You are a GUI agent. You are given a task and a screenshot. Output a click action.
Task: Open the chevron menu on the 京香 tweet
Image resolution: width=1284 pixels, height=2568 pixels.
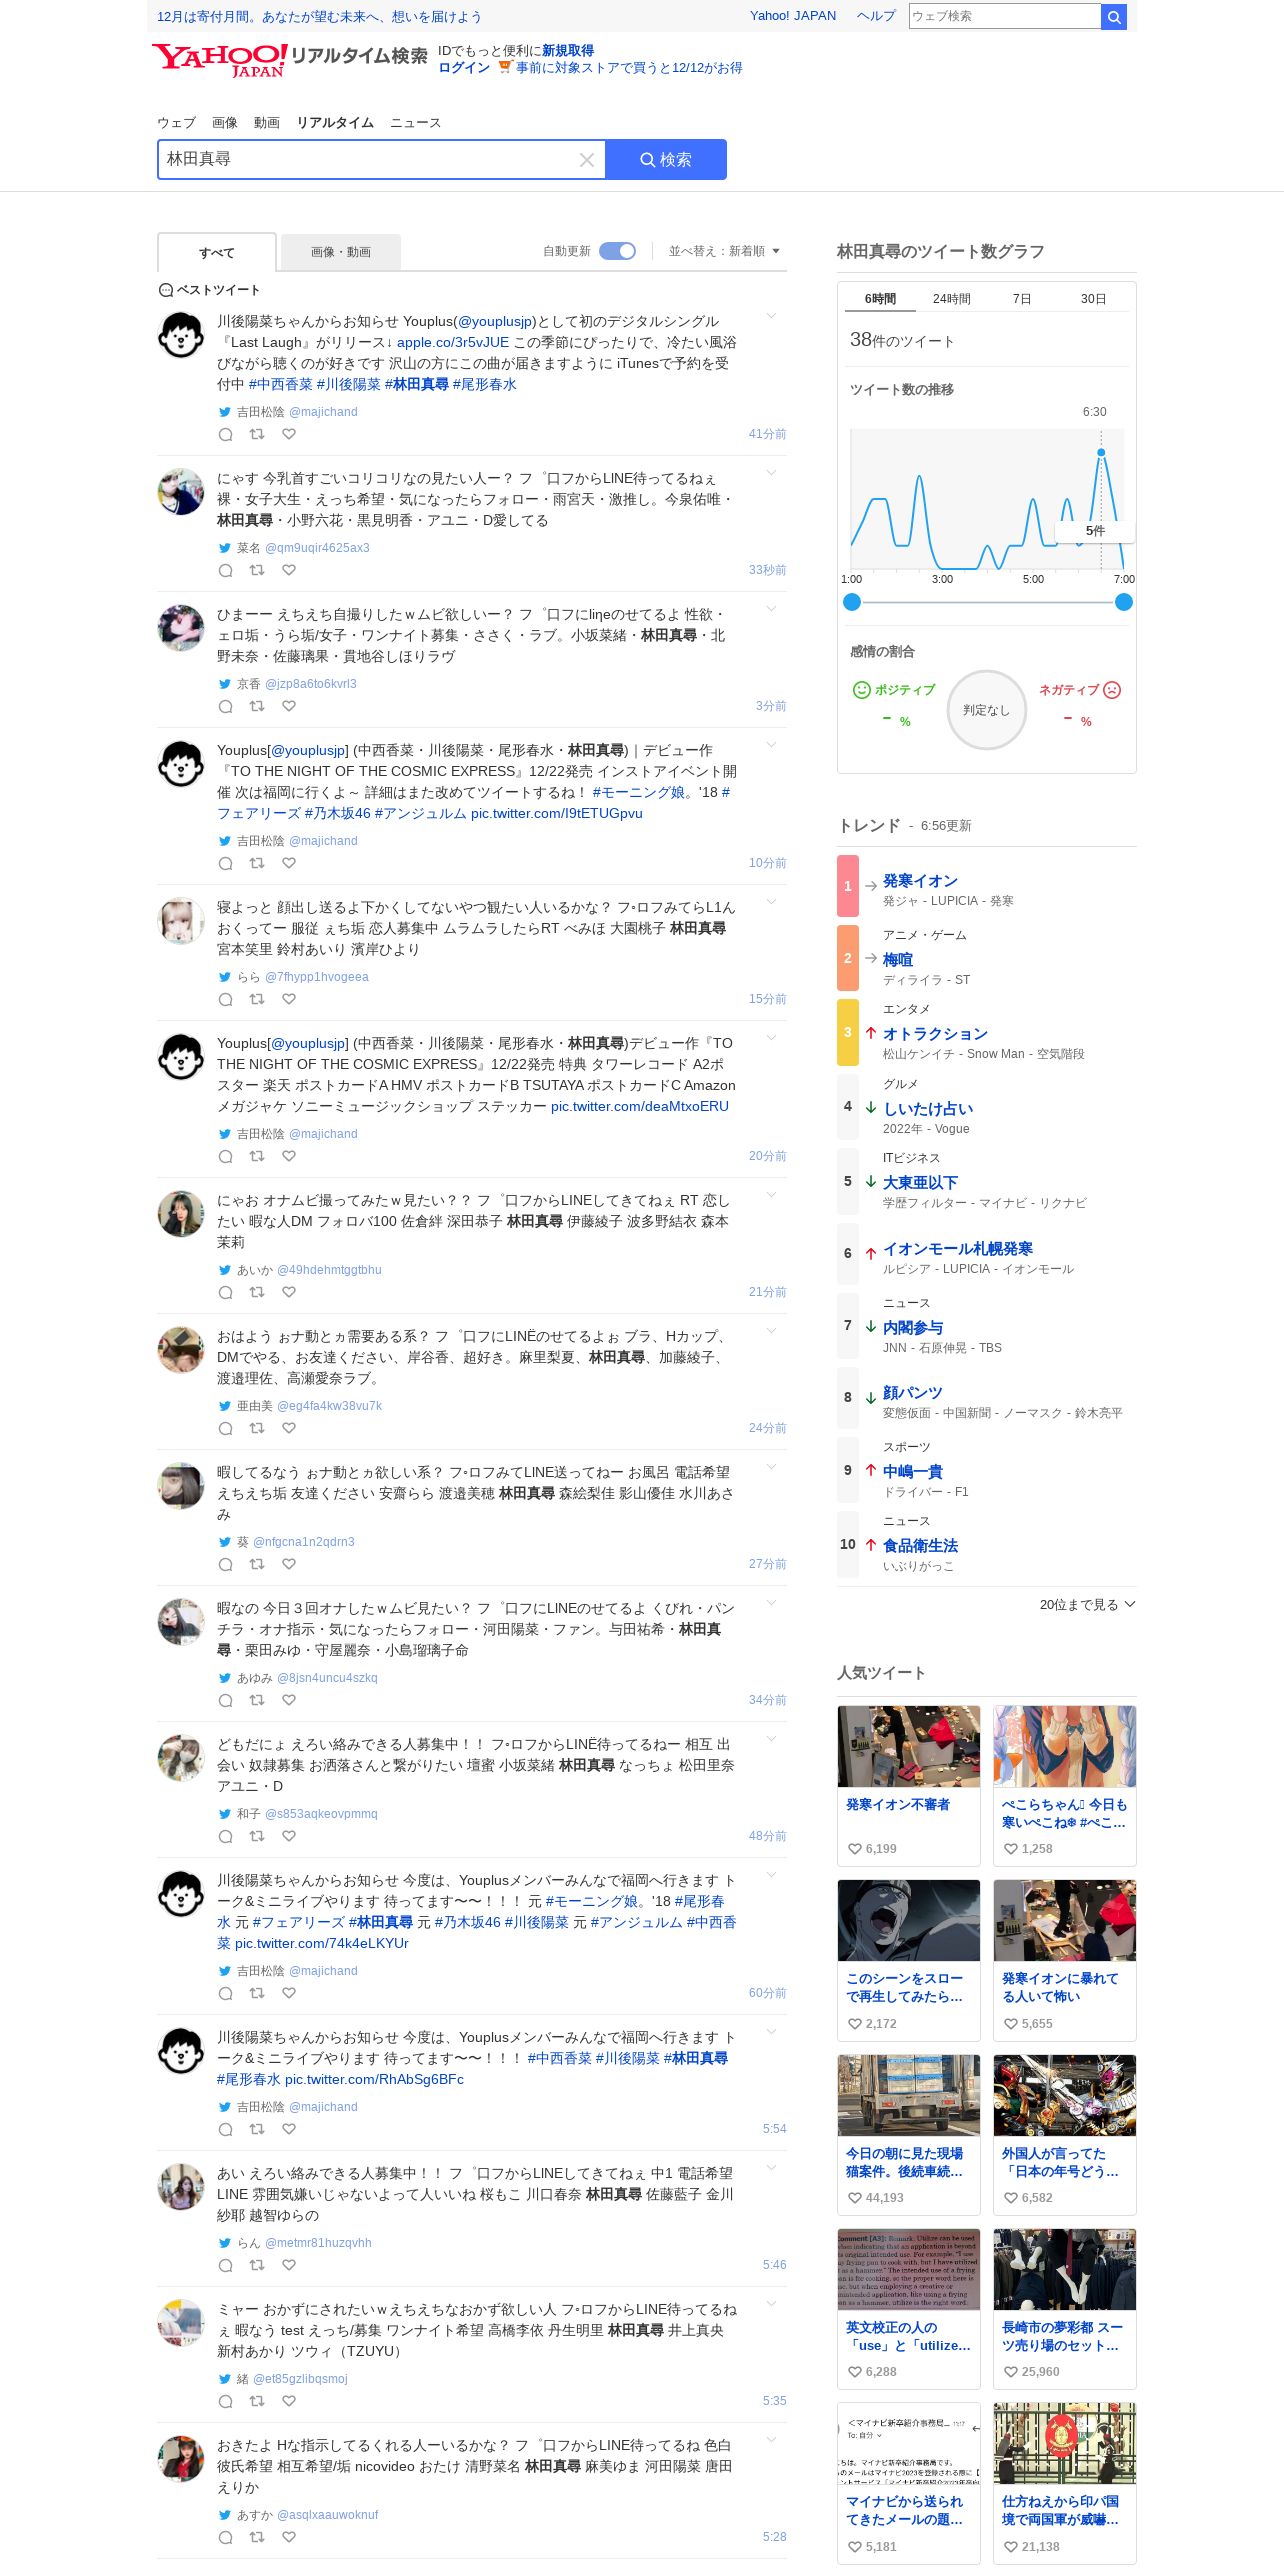point(771,610)
